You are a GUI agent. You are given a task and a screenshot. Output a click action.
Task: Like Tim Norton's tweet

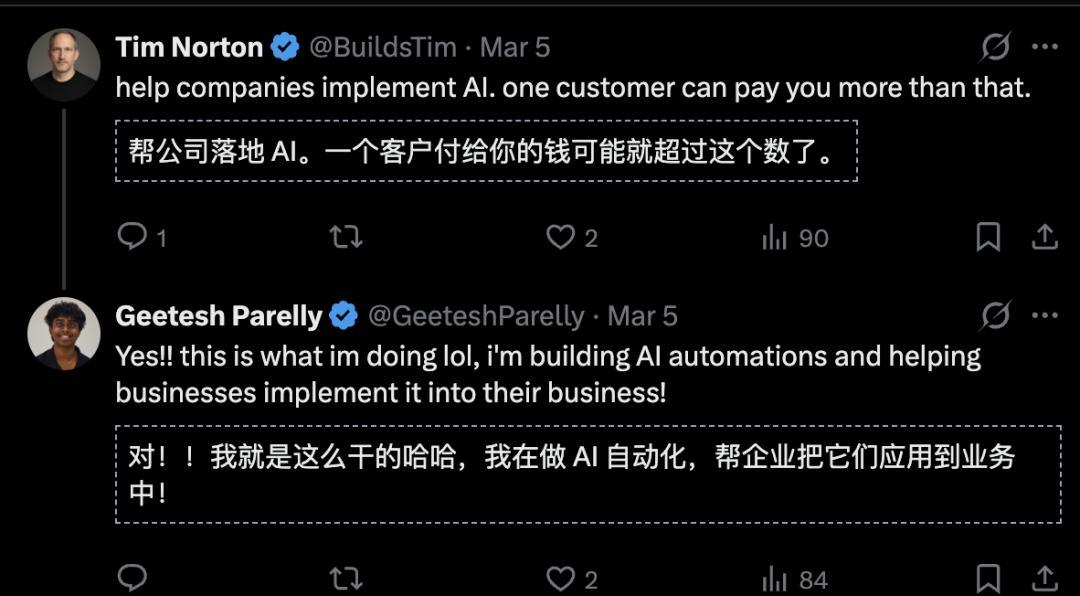tap(561, 237)
